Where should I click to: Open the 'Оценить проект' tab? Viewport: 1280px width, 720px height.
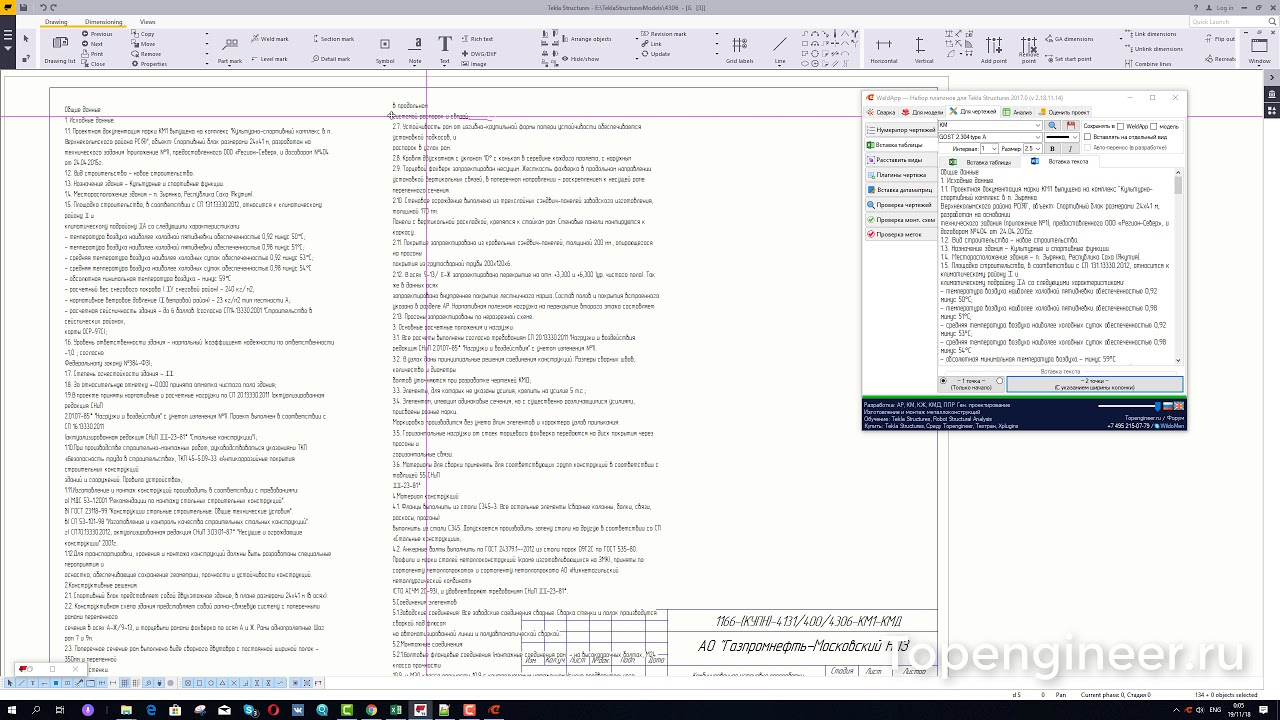coord(1063,112)
